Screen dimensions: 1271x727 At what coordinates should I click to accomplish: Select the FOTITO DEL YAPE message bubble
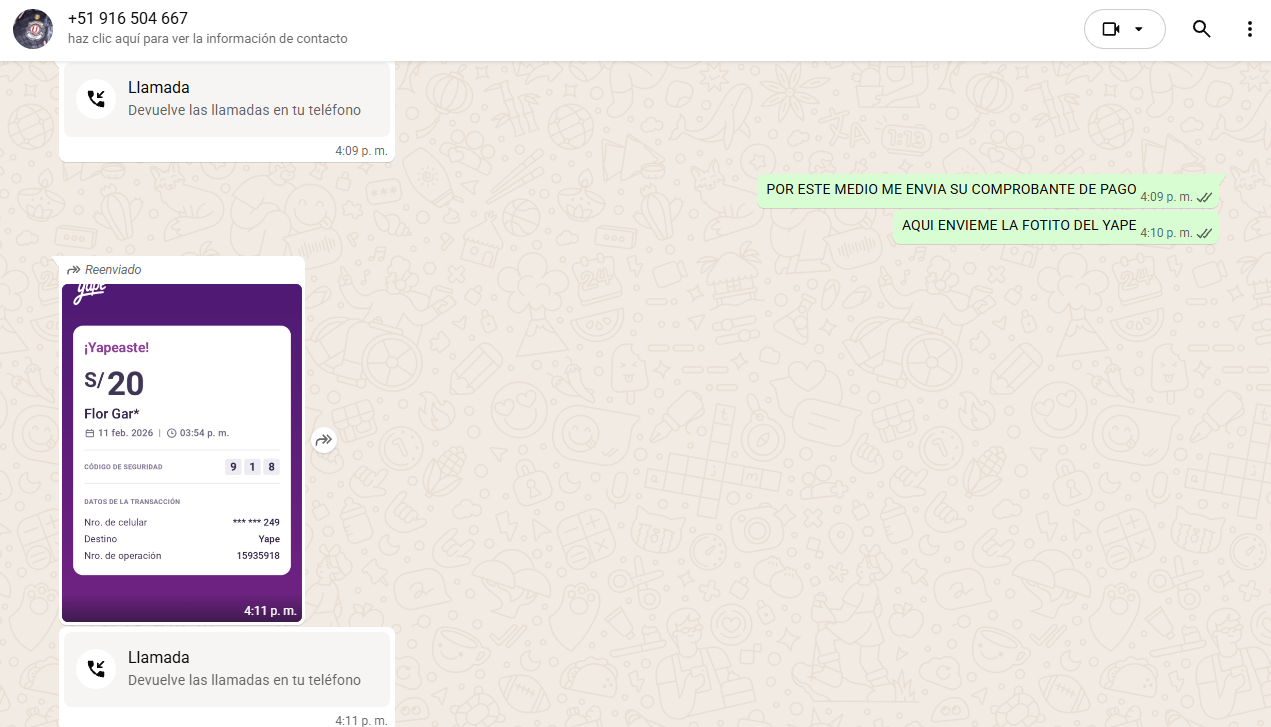(x=1018, y=226)
